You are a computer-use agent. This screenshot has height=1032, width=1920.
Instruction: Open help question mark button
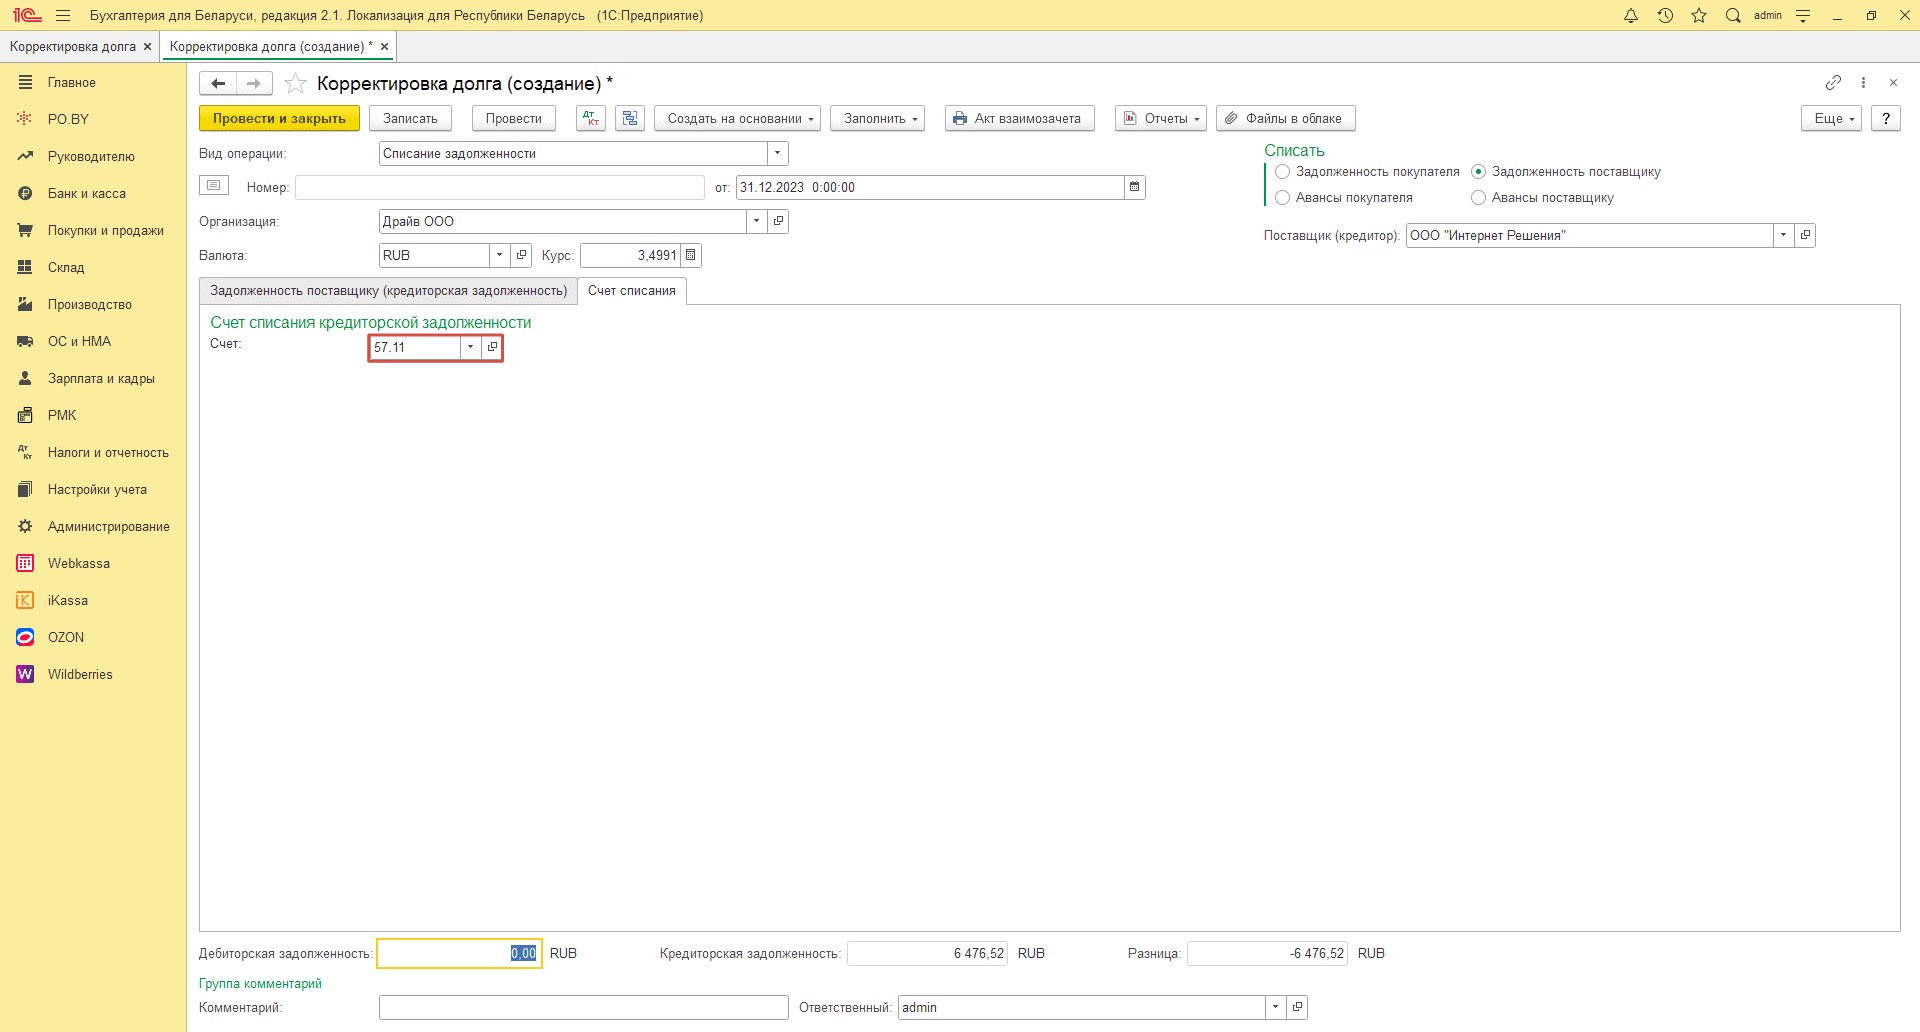(1885, 118)
